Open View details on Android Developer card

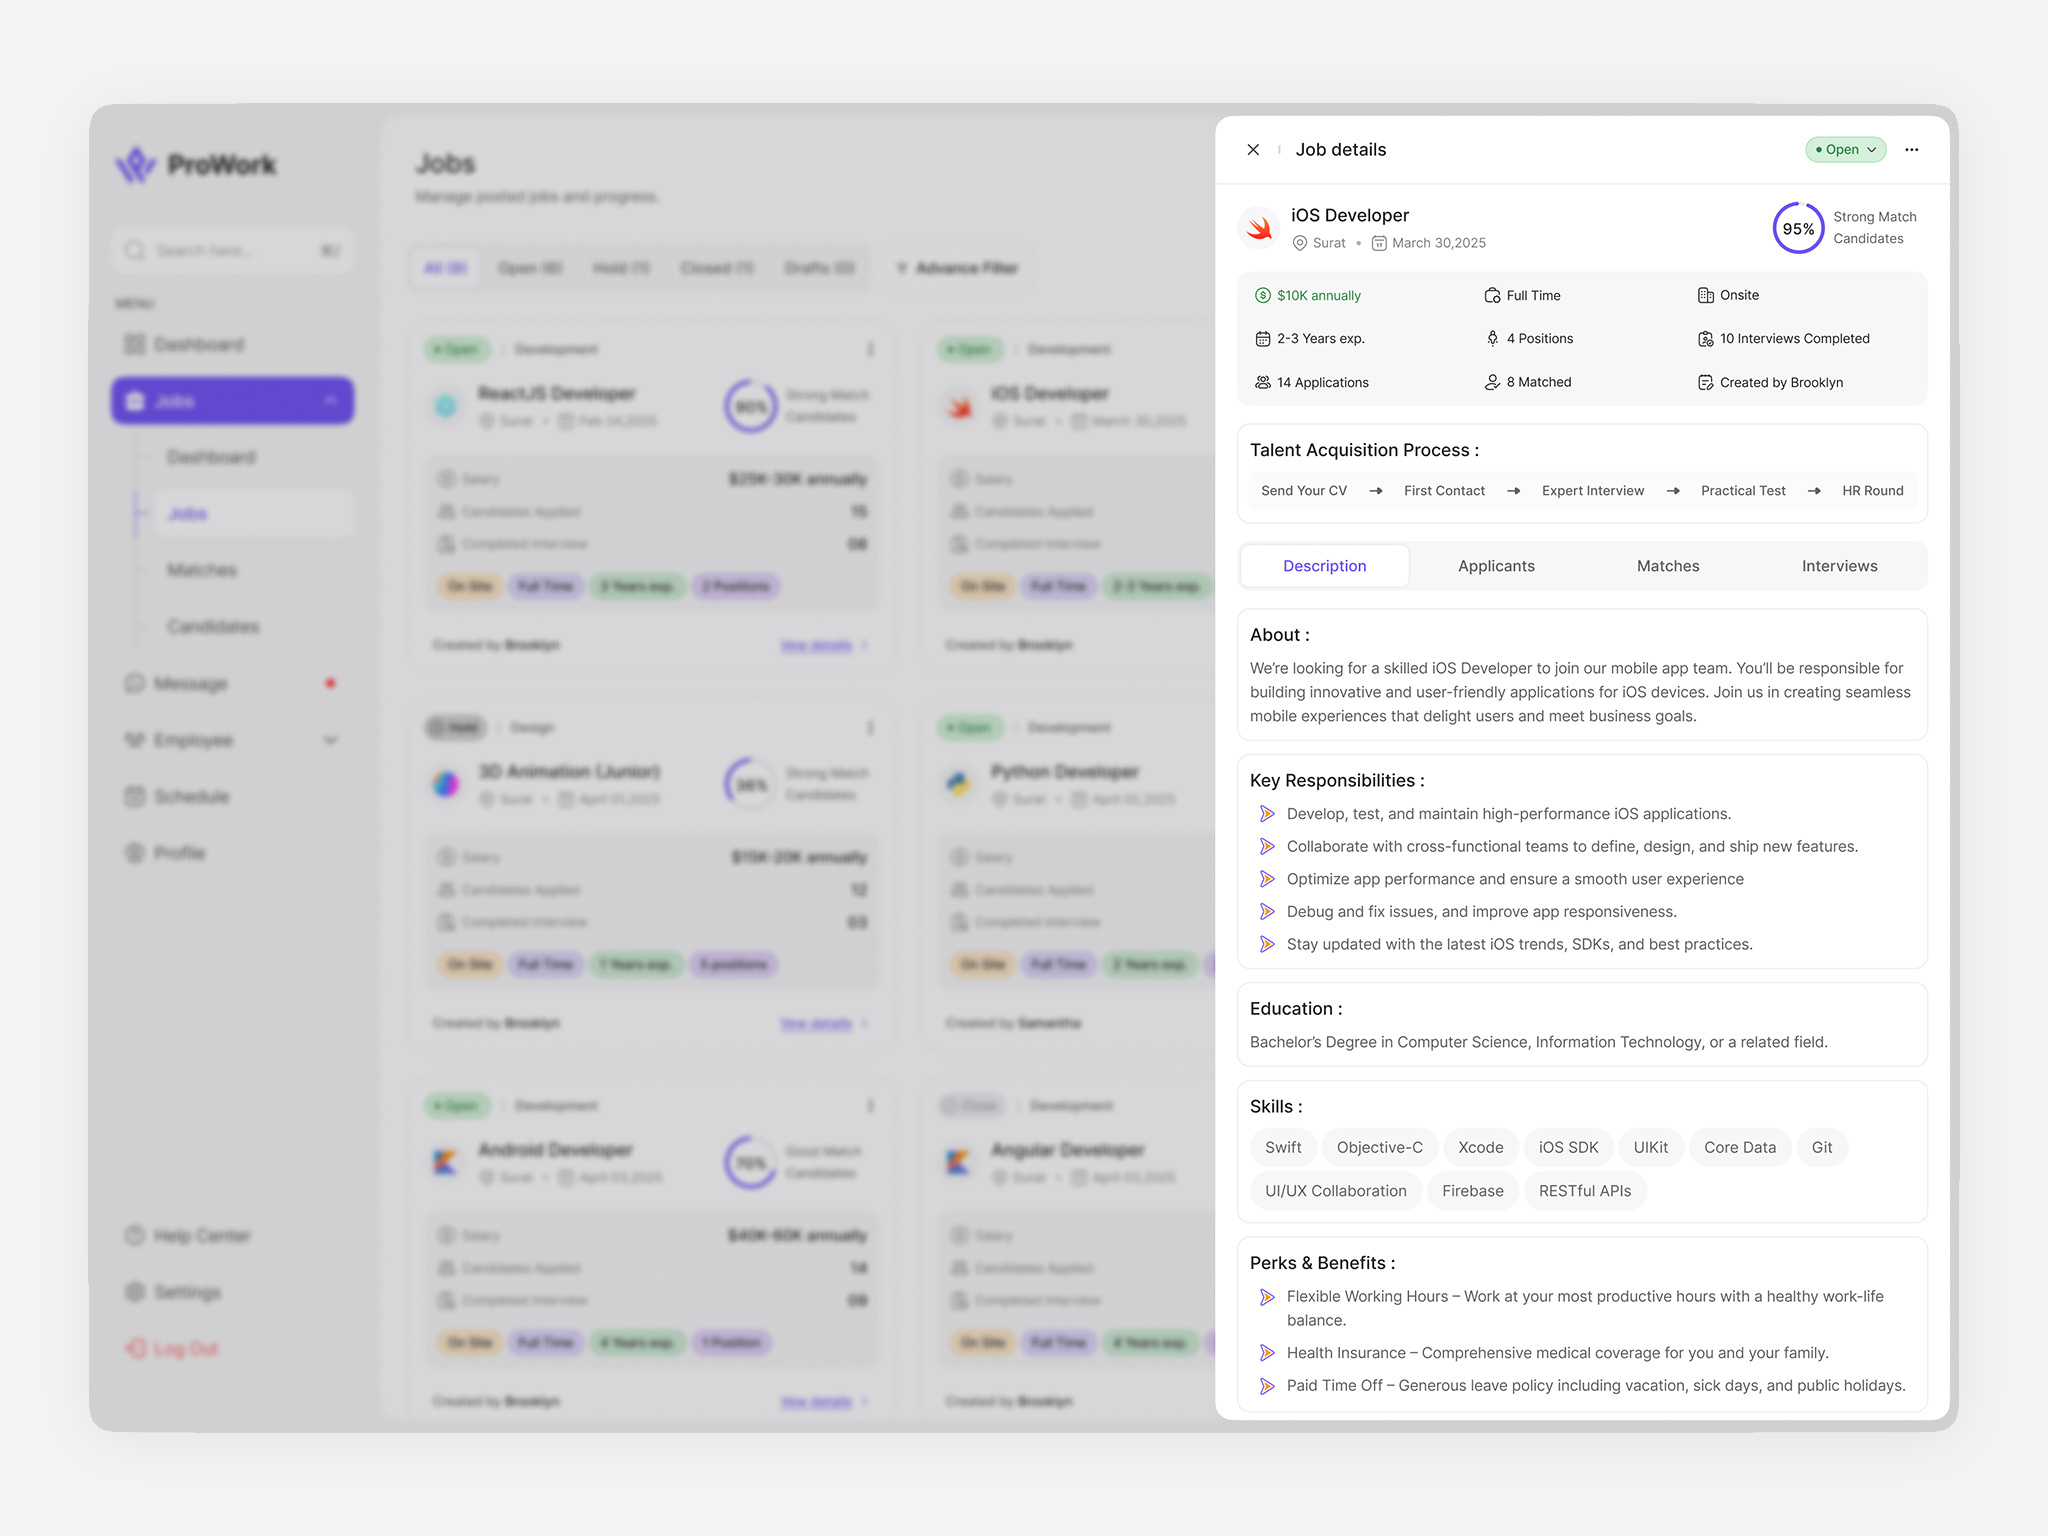[824, 1402]
